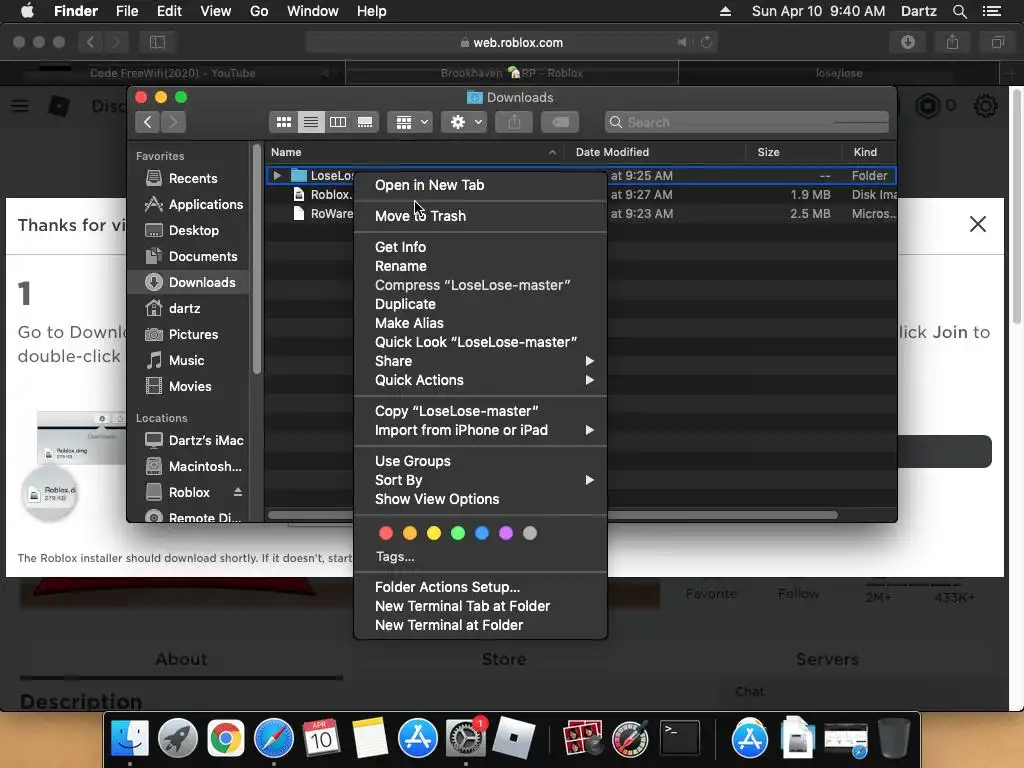The height and width of the screenshot is (768, 1024).
Task: Choose Copy "LoseLose-master"
Action: point(481,411)
